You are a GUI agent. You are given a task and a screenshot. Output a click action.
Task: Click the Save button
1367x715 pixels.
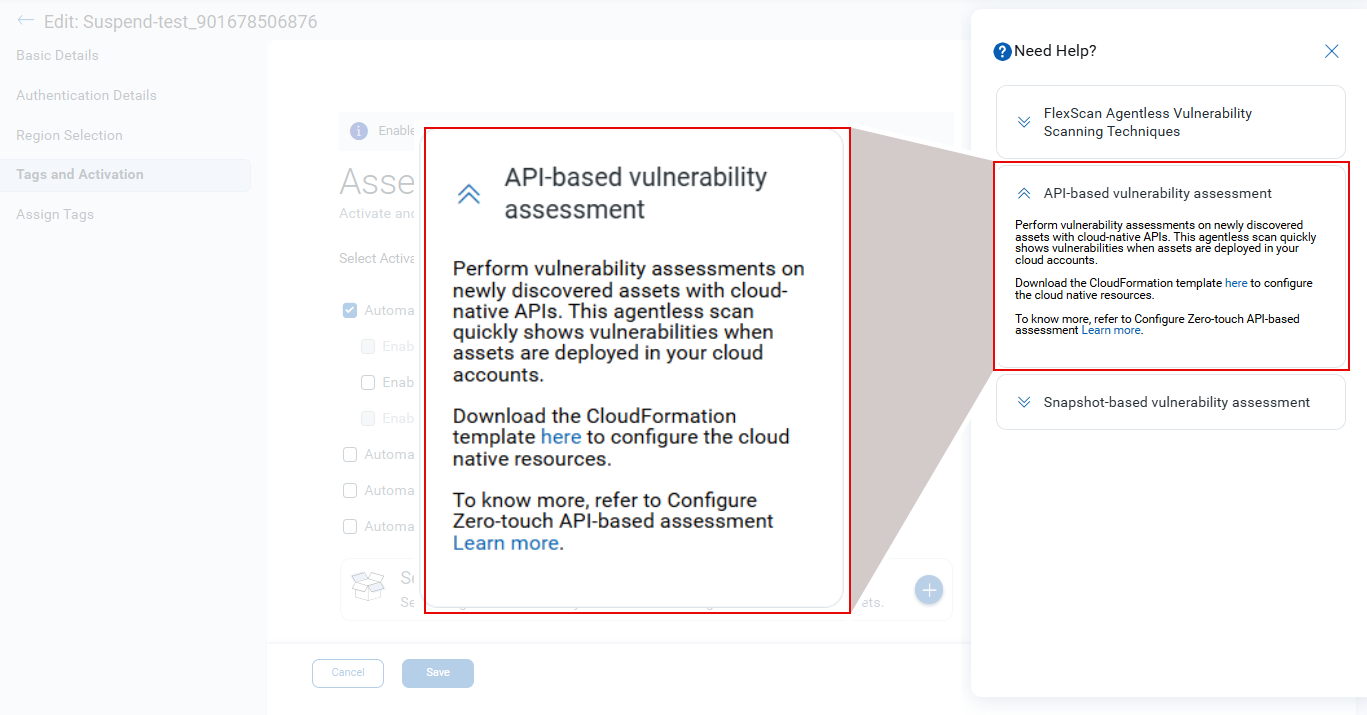(438, 673)
